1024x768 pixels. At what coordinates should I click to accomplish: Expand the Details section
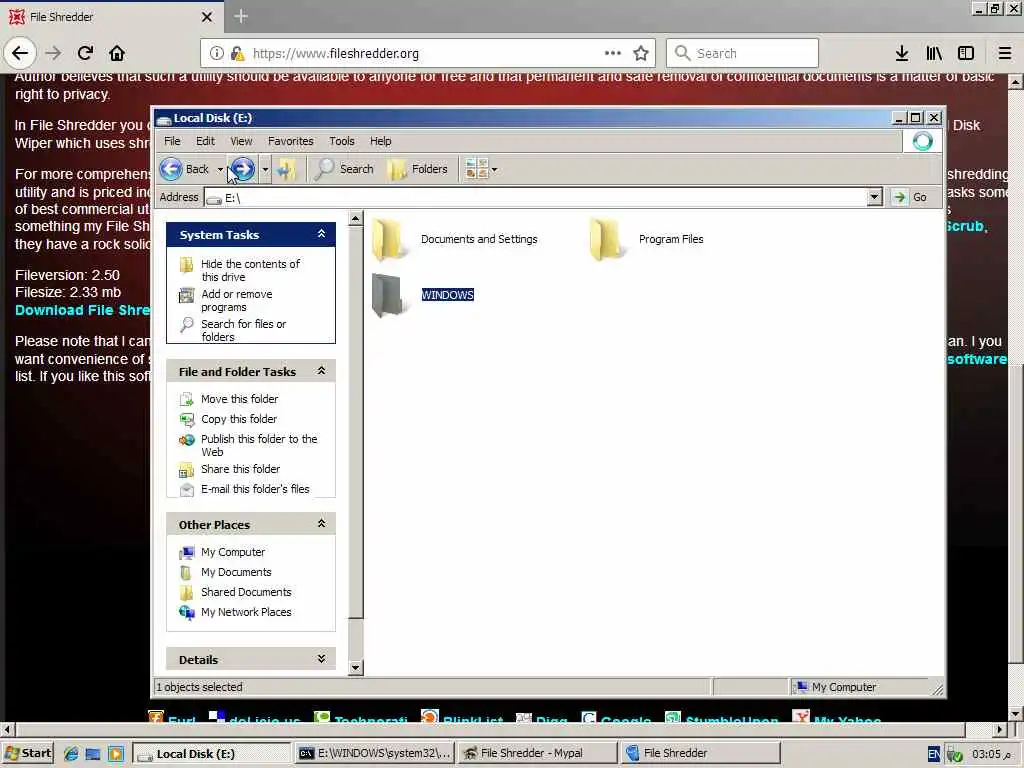321,659
